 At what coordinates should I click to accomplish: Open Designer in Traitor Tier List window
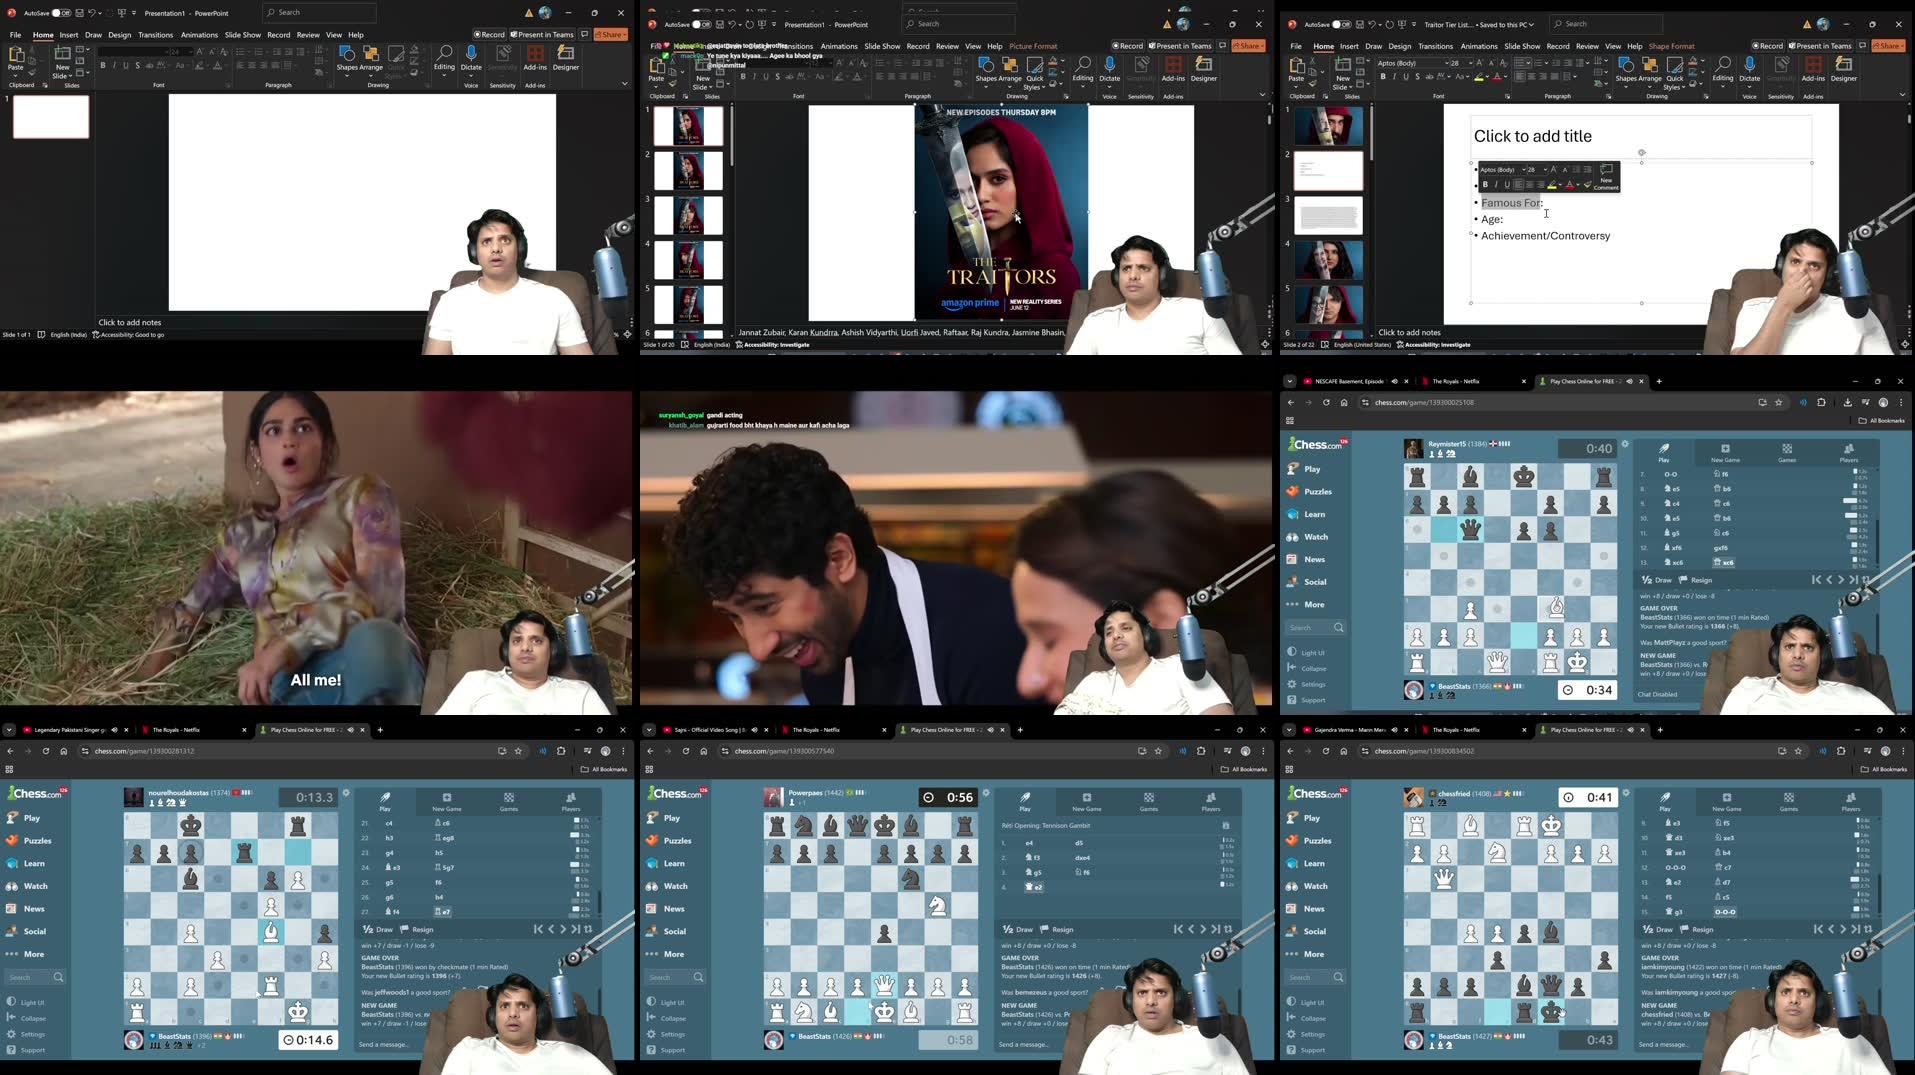point(1844,69)
